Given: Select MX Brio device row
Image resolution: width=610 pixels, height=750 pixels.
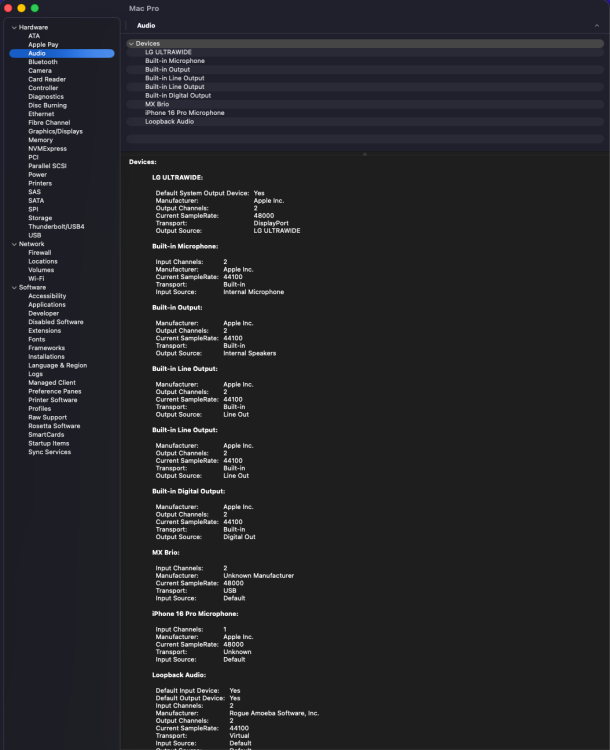Looking at the screenshot, I should click(x=365, y=104).
